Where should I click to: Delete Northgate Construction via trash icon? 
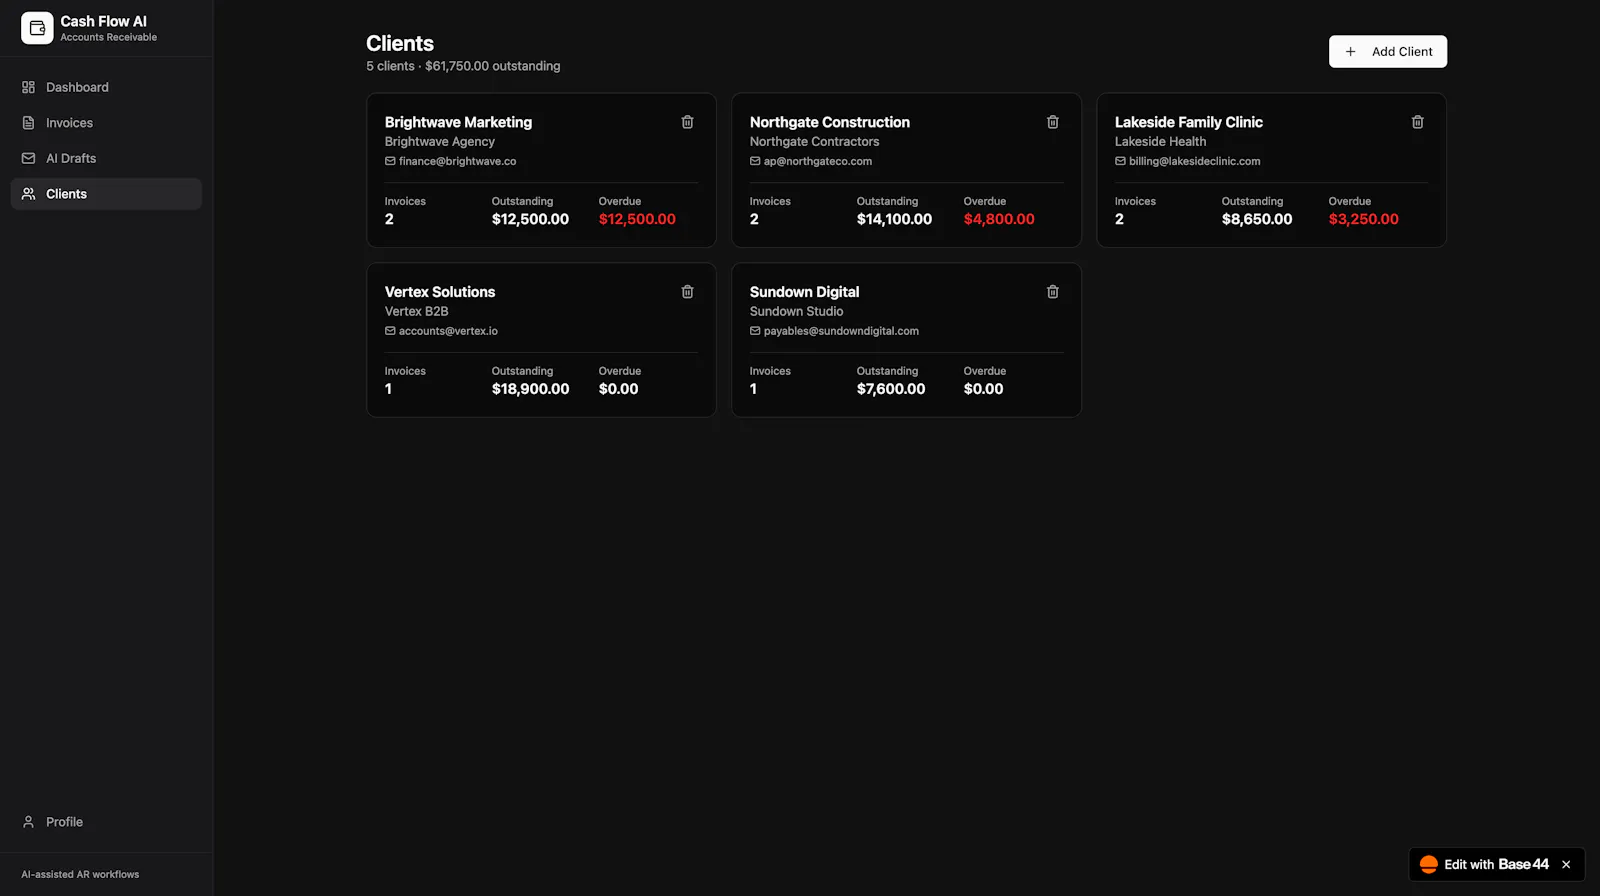pyautogui.click(x=1052, y=122)
